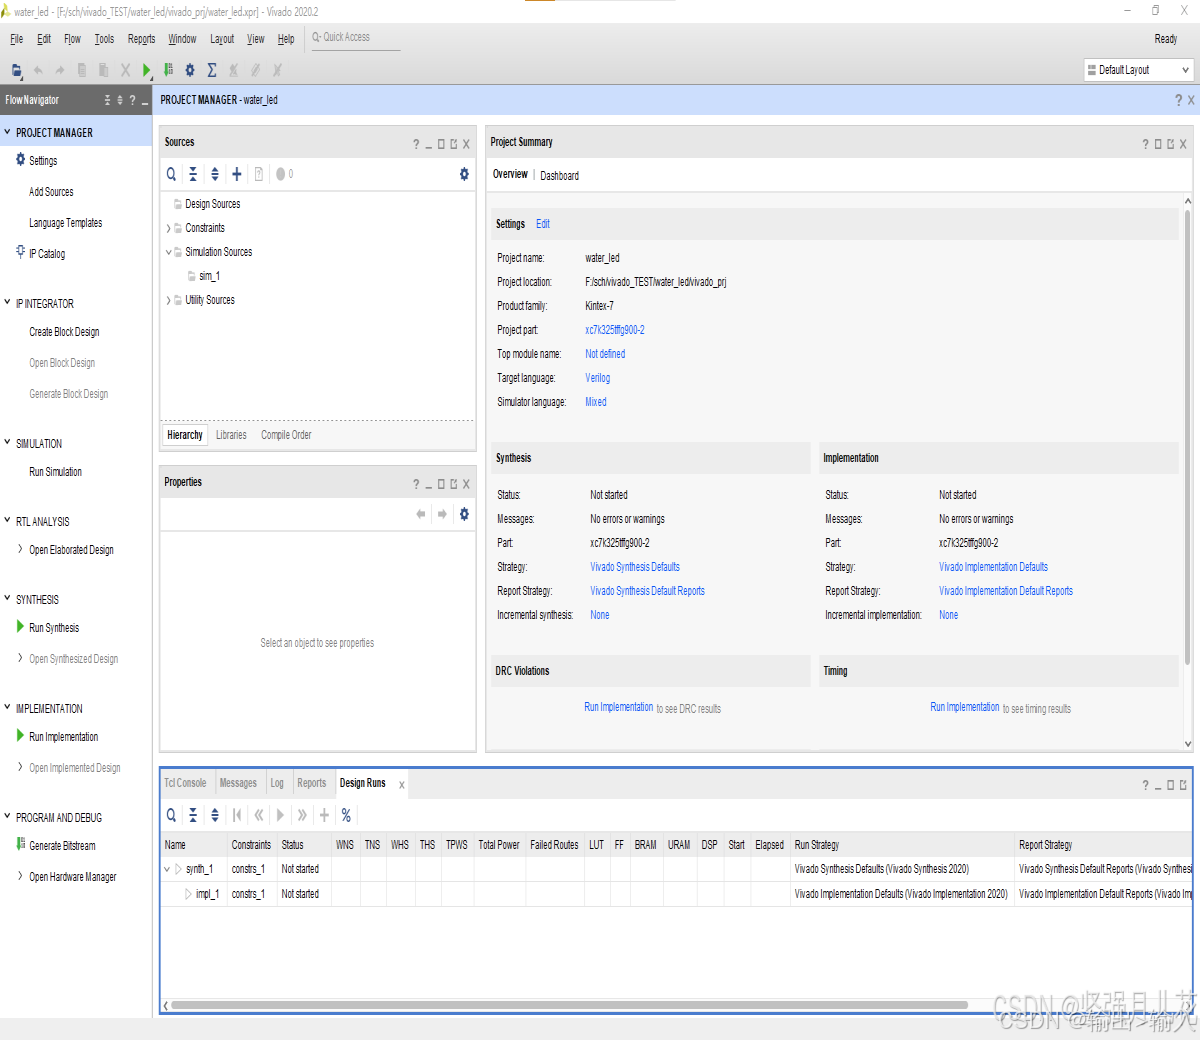Click the Sigma report icon in toolbar
This screenshot has height=1040, width=1200.
(212, 70)
